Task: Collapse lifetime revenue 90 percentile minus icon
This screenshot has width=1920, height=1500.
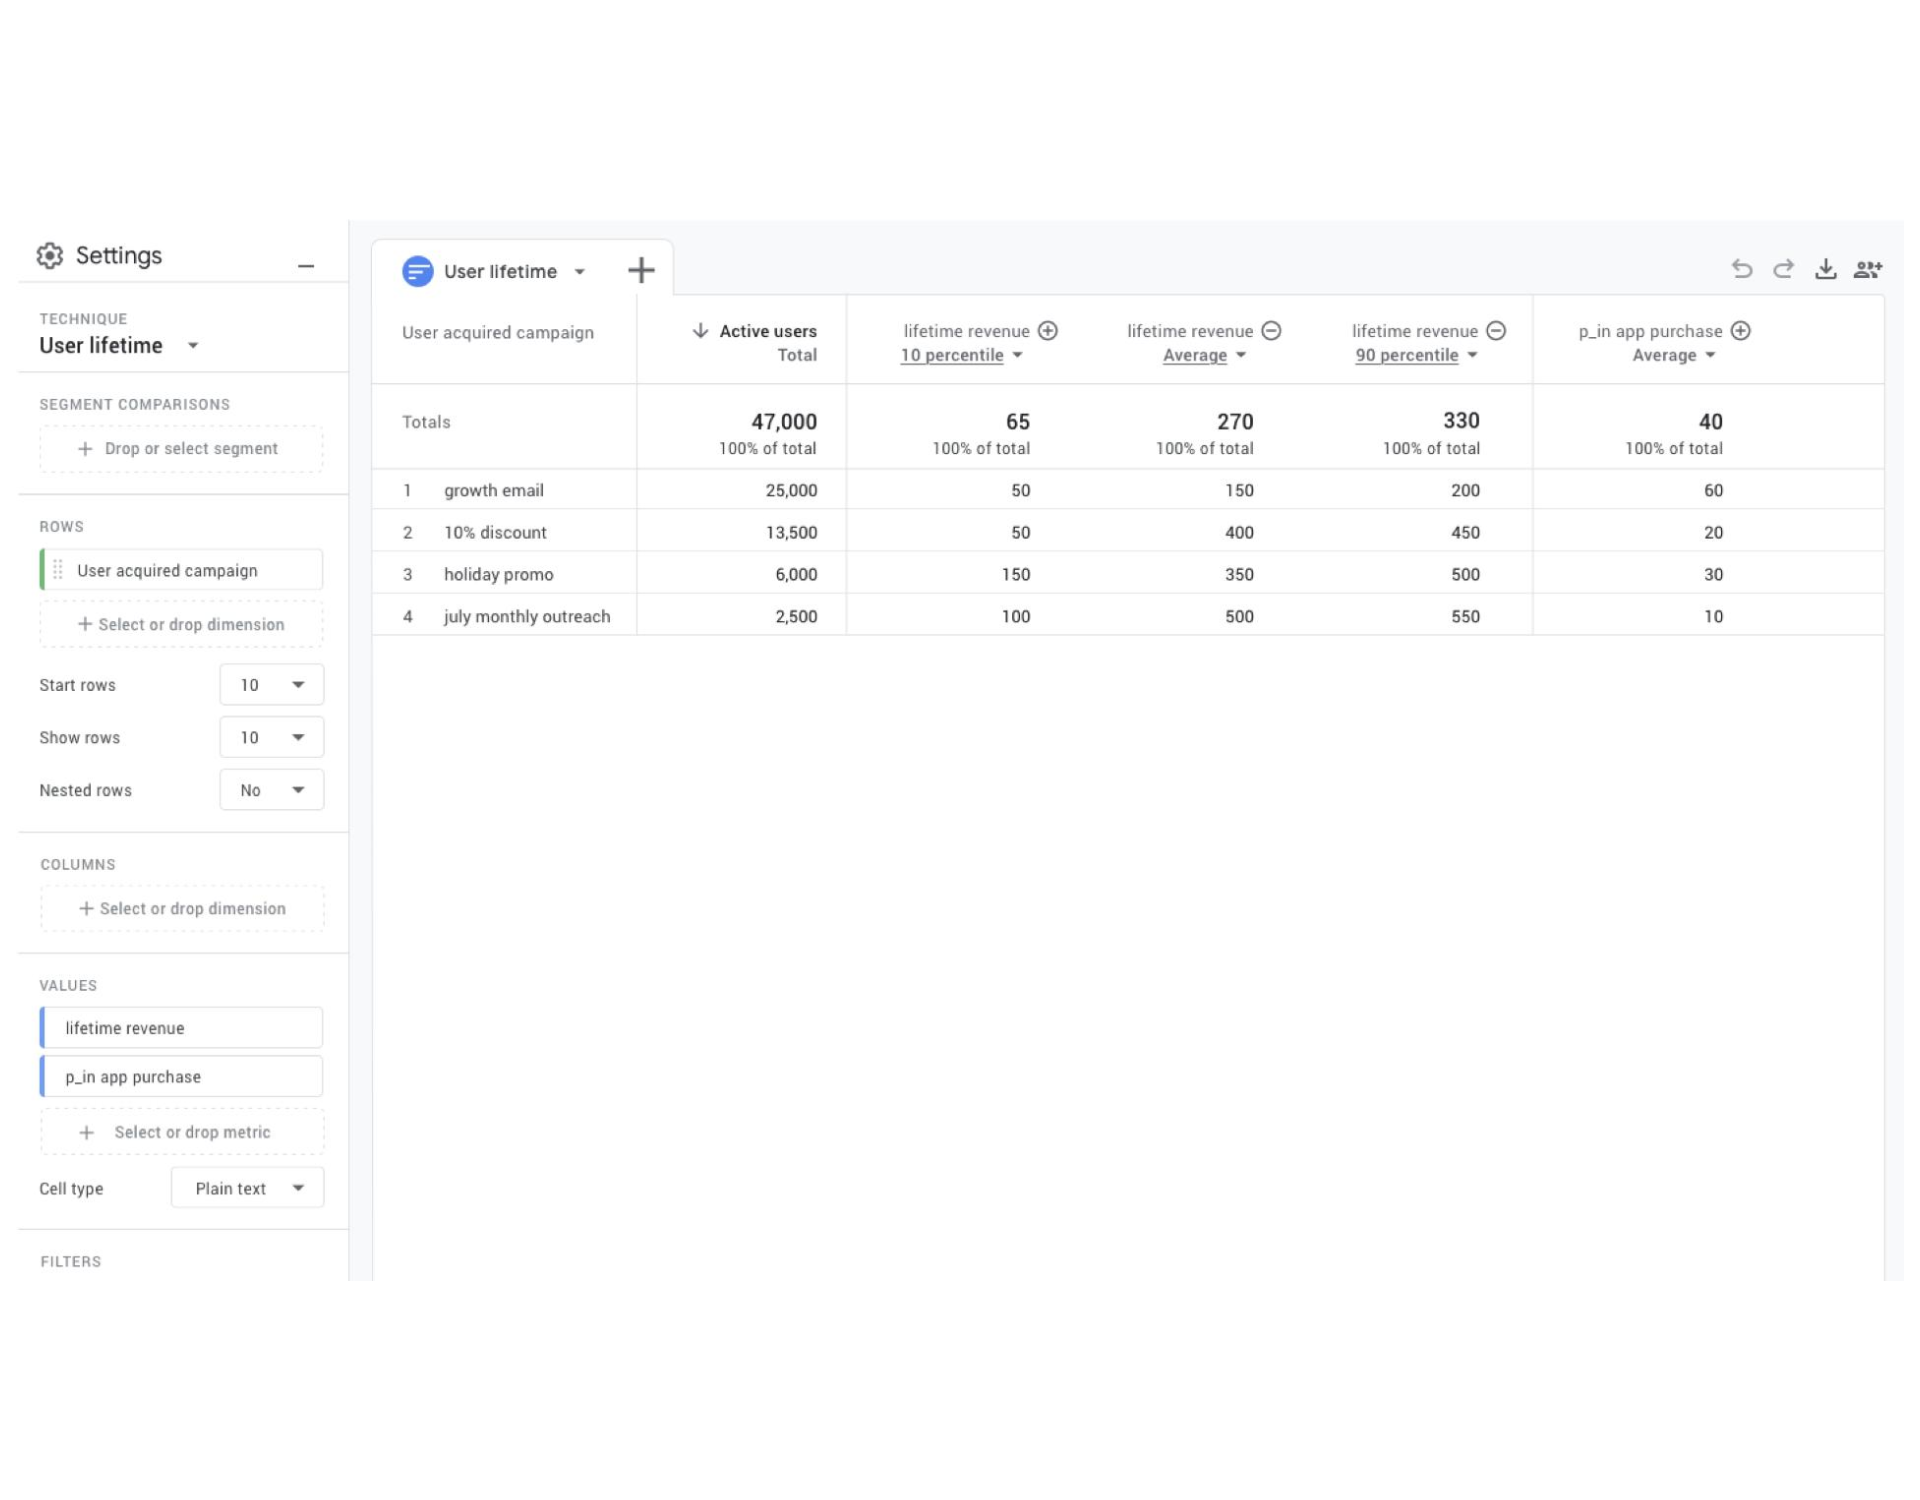Action: [x=1496, y=331]
